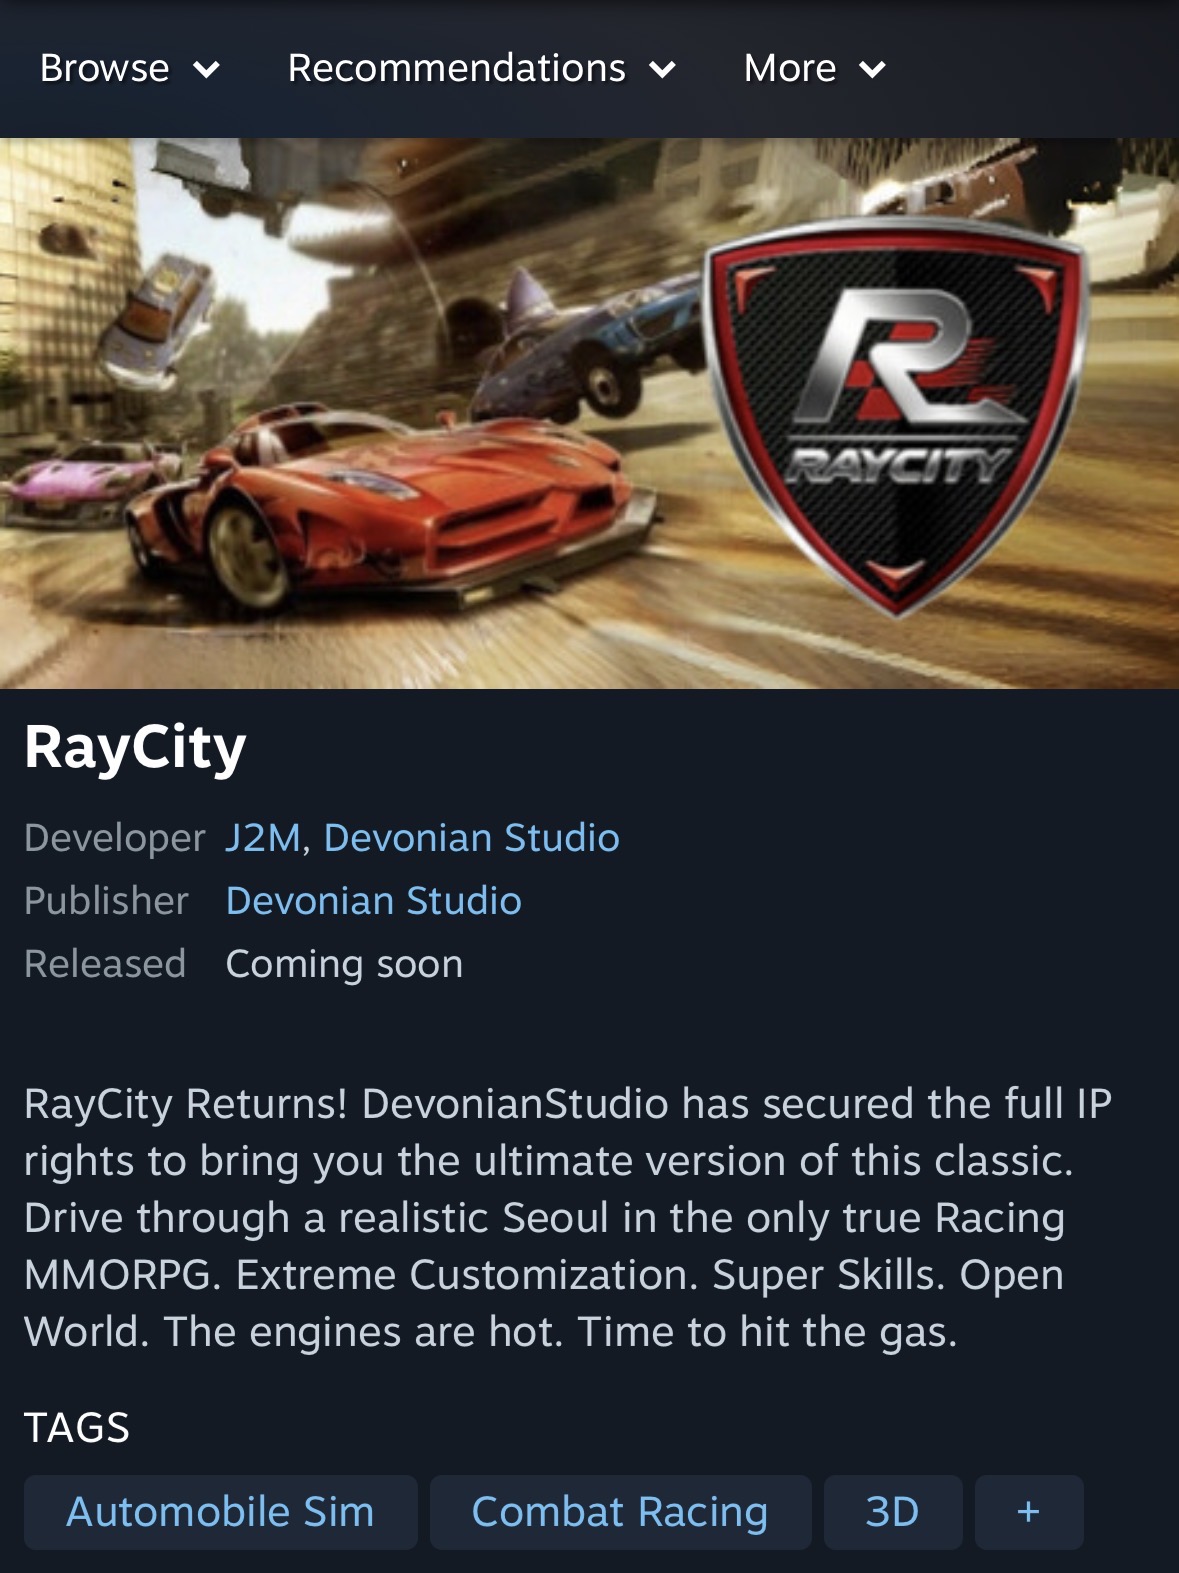Click the chevron arrow beside Browse
The height and width of the screenshot is (1573, 1179).
tap(207, 70)
